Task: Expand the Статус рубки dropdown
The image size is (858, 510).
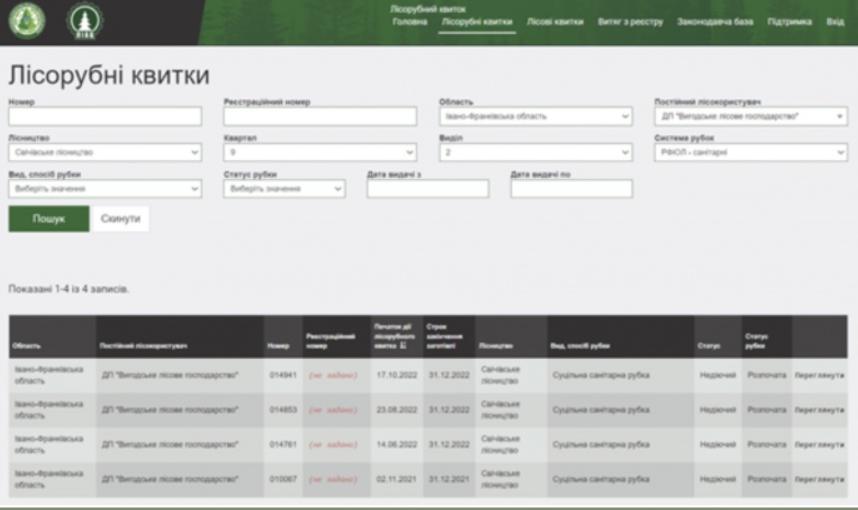Action: click(x=284, y=189)
